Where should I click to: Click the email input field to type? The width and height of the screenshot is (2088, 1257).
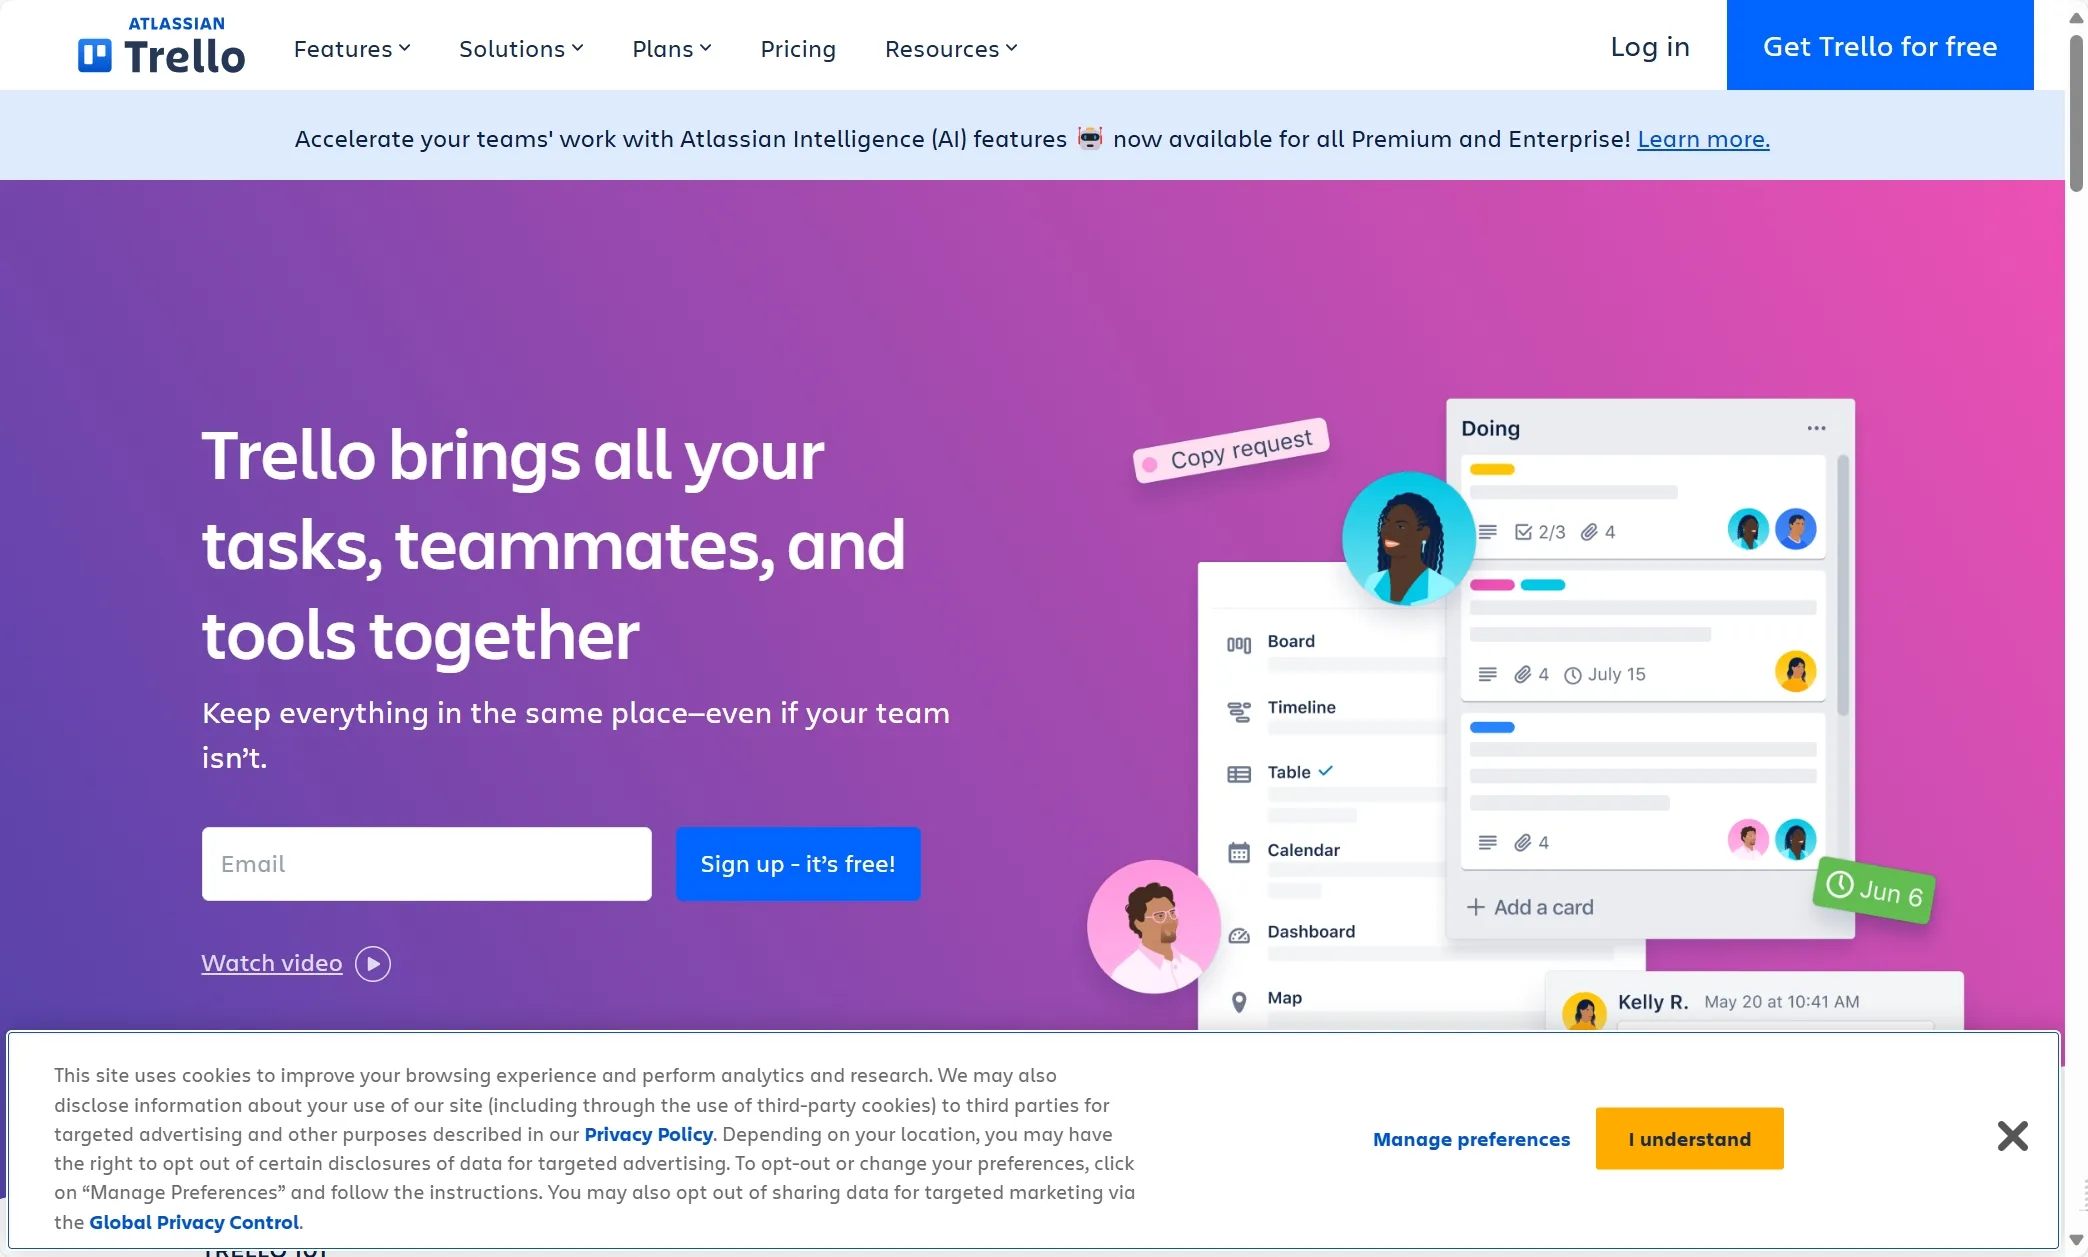coord(427,863)
